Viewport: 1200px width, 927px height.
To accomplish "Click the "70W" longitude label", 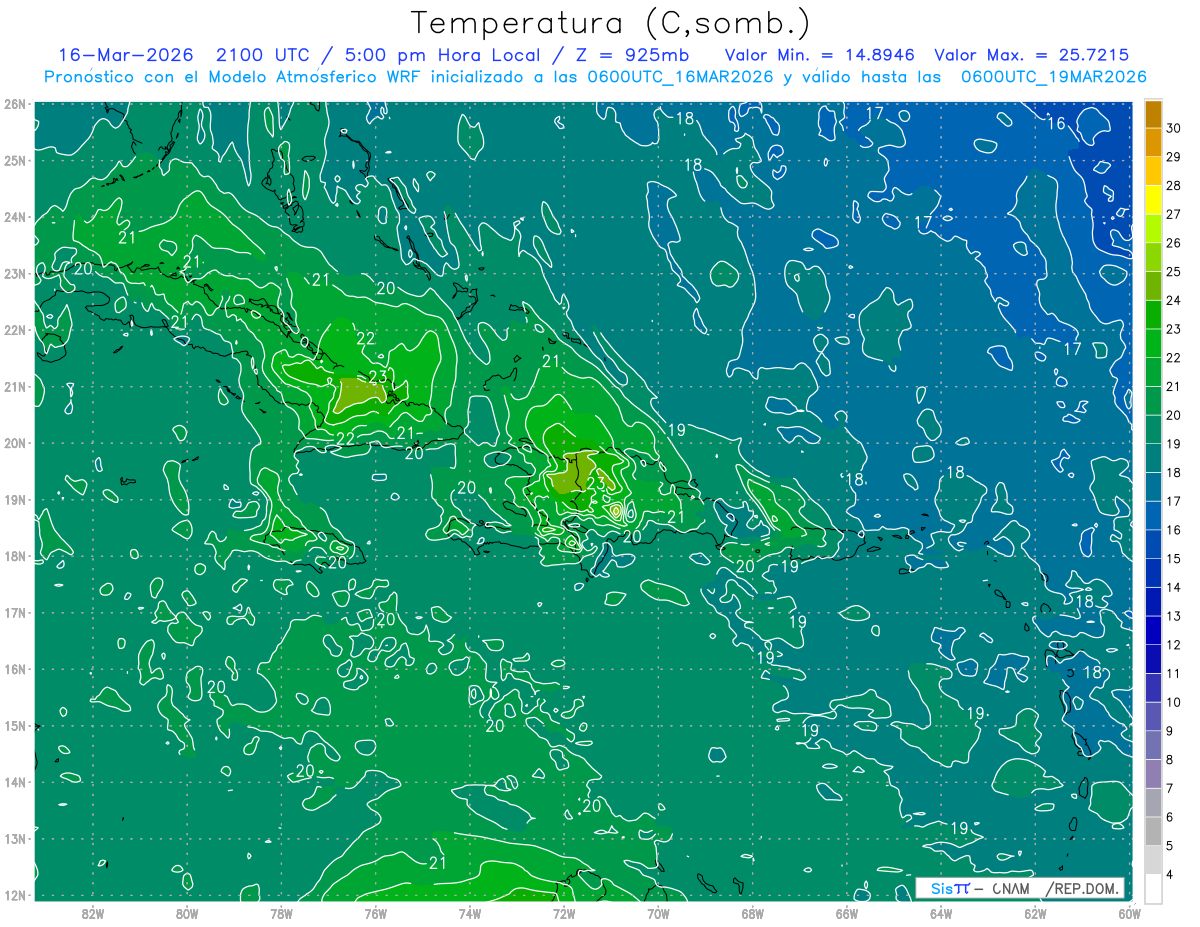I will tap(658, 913).
